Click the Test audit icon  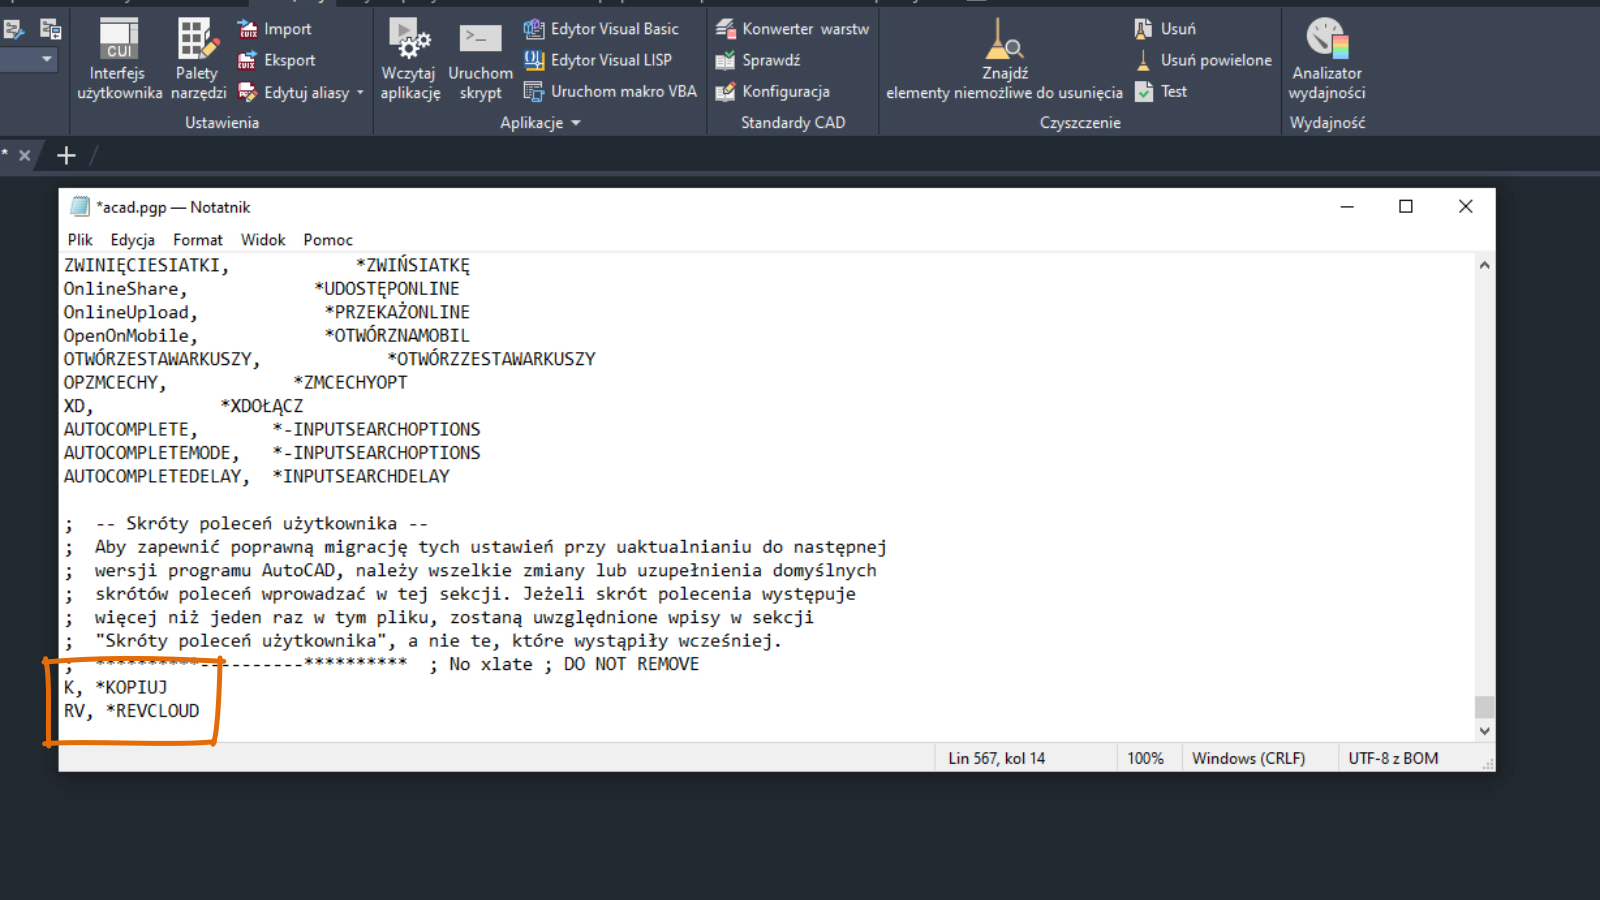point(1143,91)
